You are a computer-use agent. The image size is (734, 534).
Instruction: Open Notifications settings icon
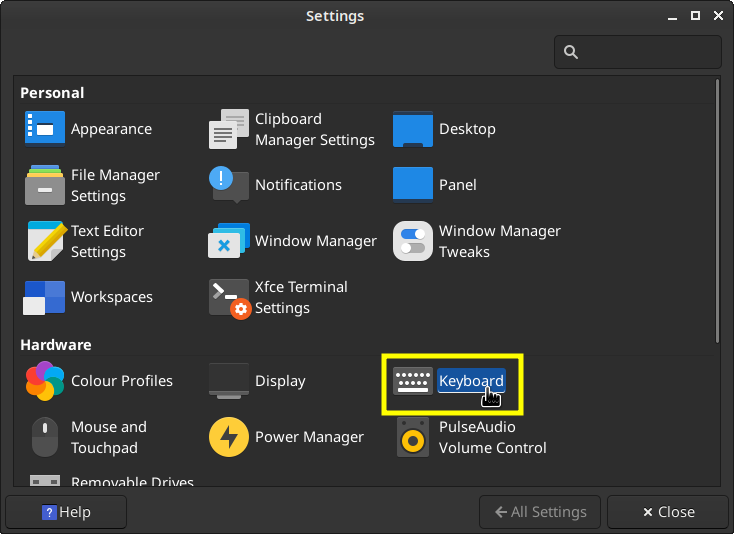tap(229, 185)
